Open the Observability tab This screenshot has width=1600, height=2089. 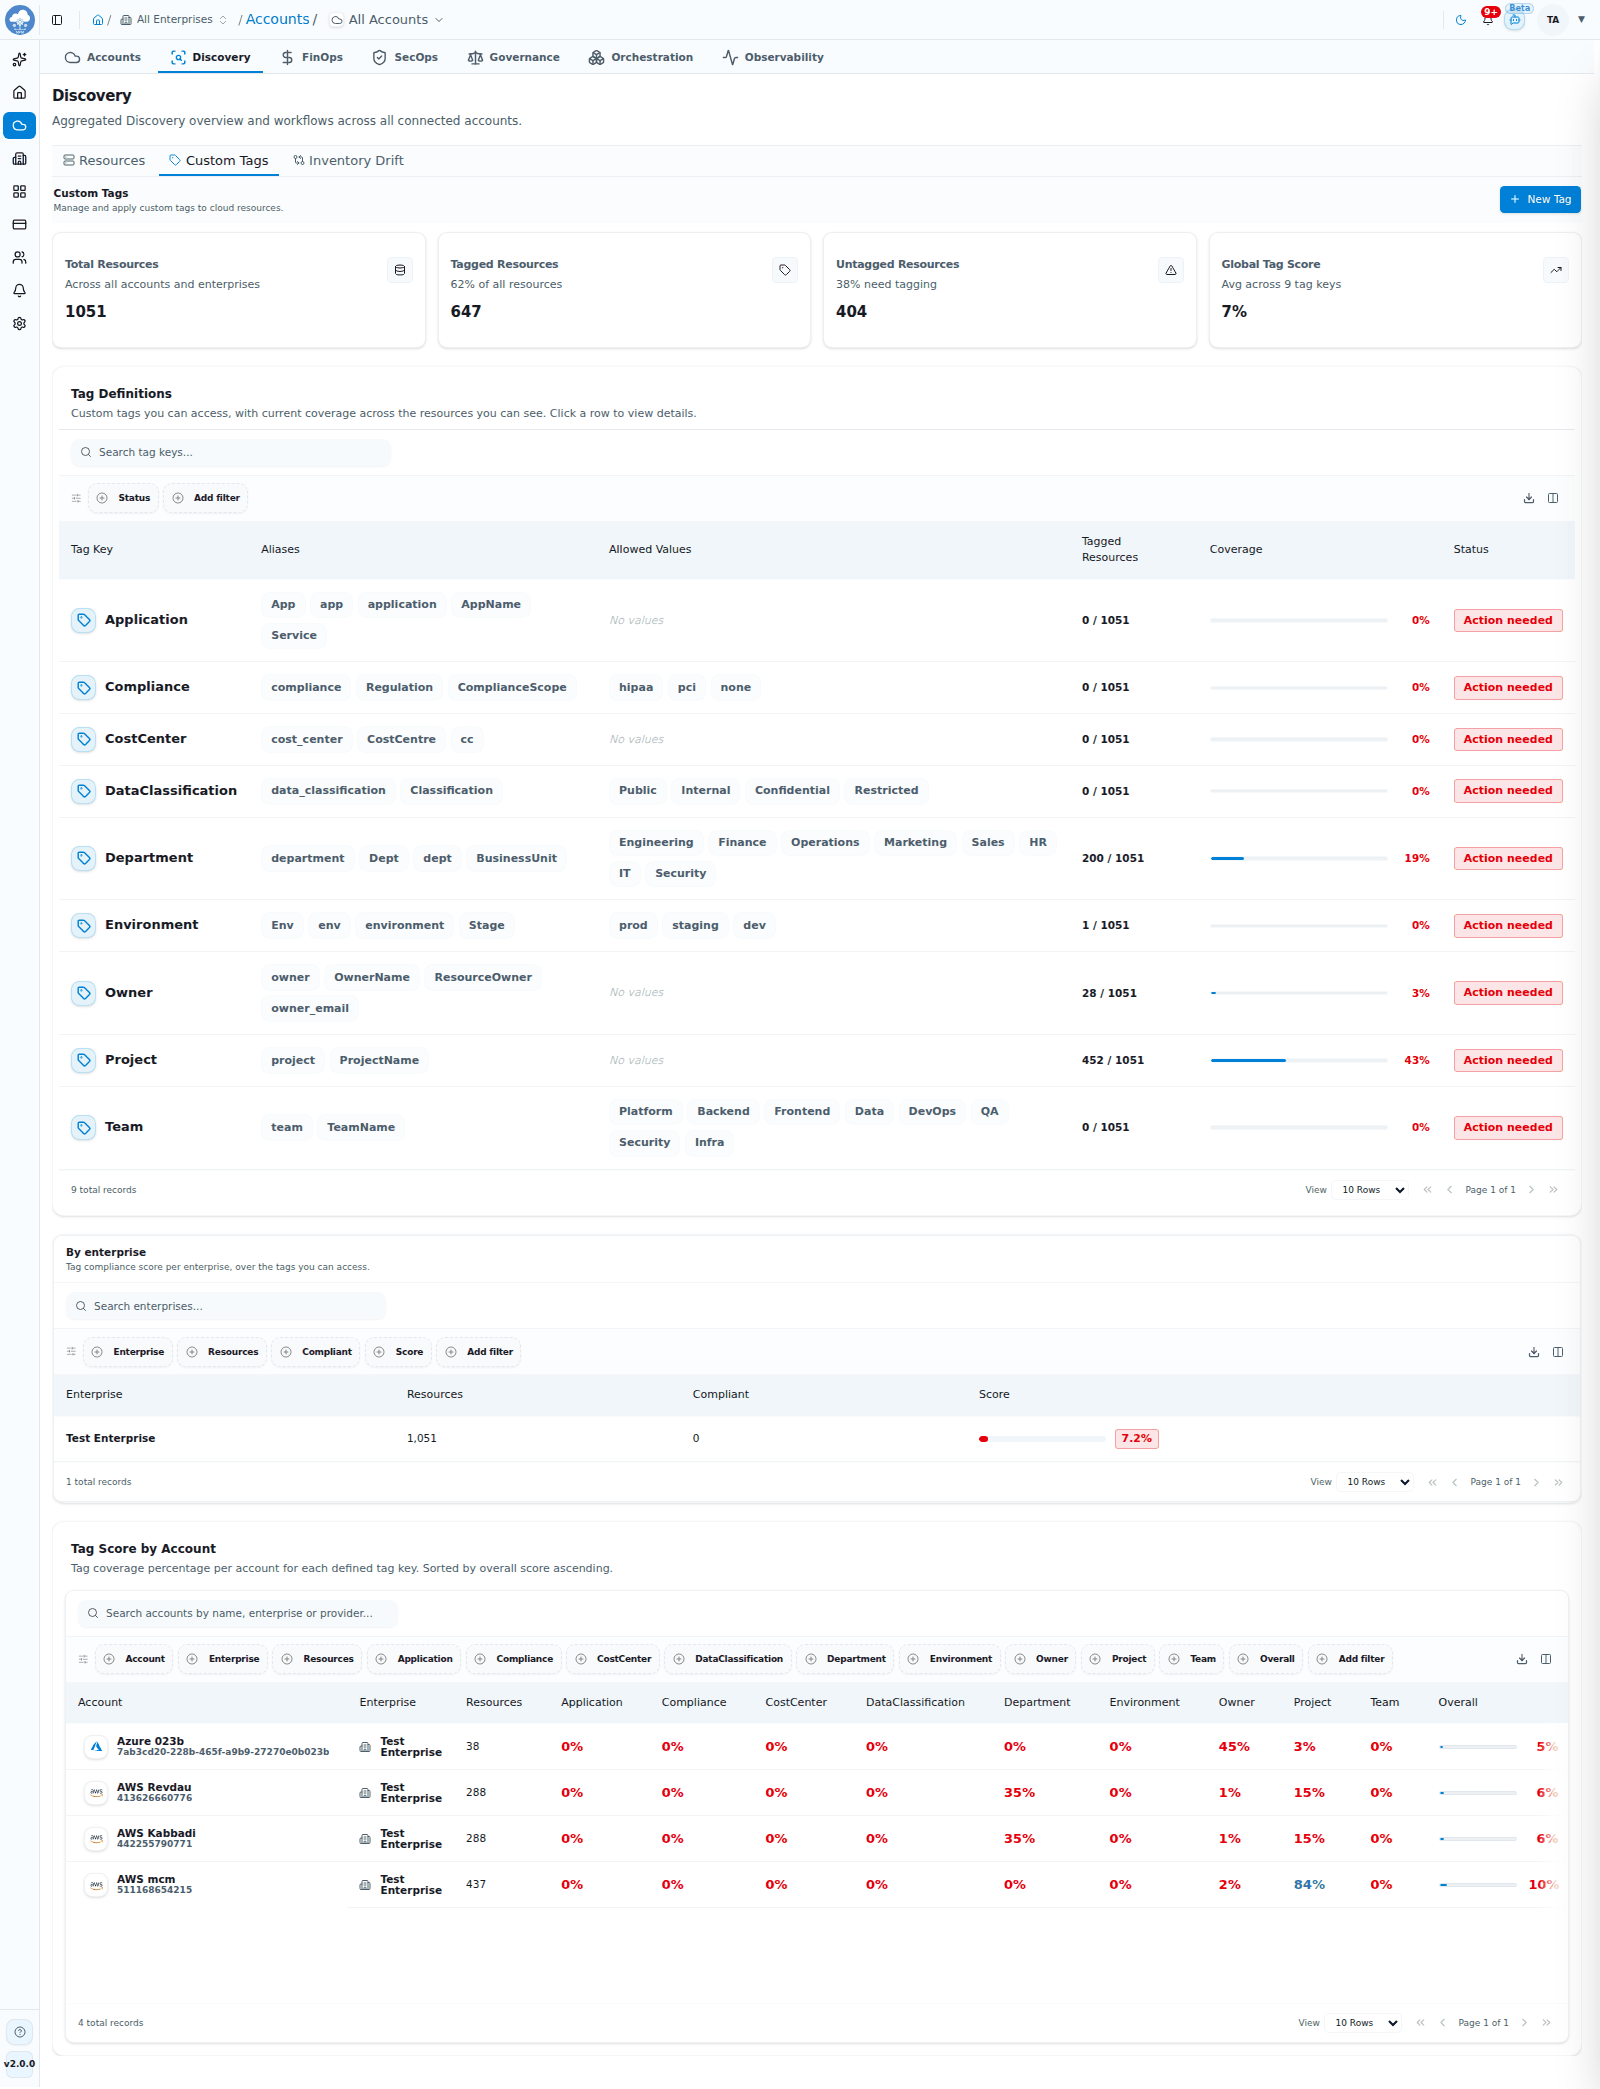point(773,58)
